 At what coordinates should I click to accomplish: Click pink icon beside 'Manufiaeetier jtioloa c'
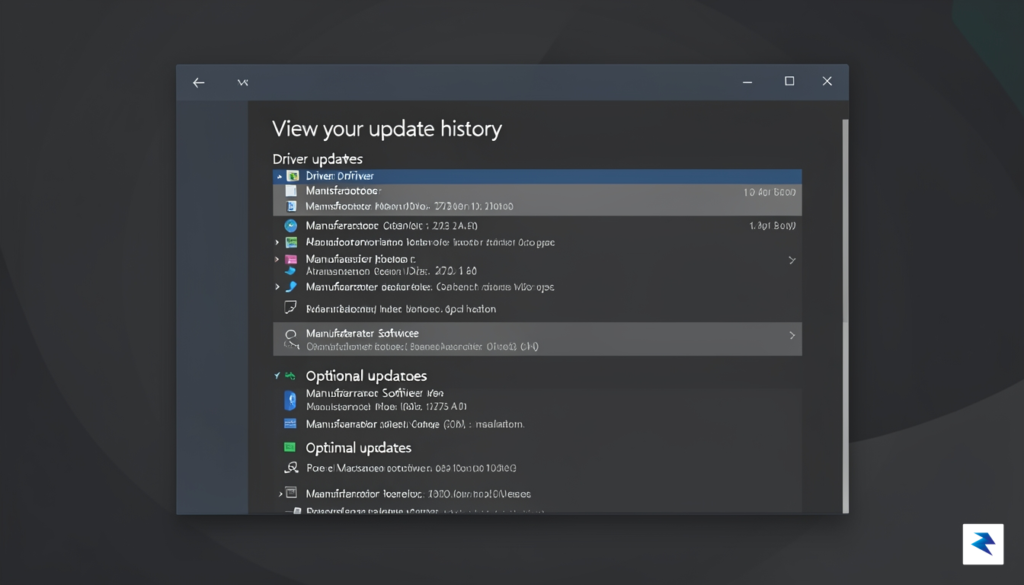coord(291,259)
